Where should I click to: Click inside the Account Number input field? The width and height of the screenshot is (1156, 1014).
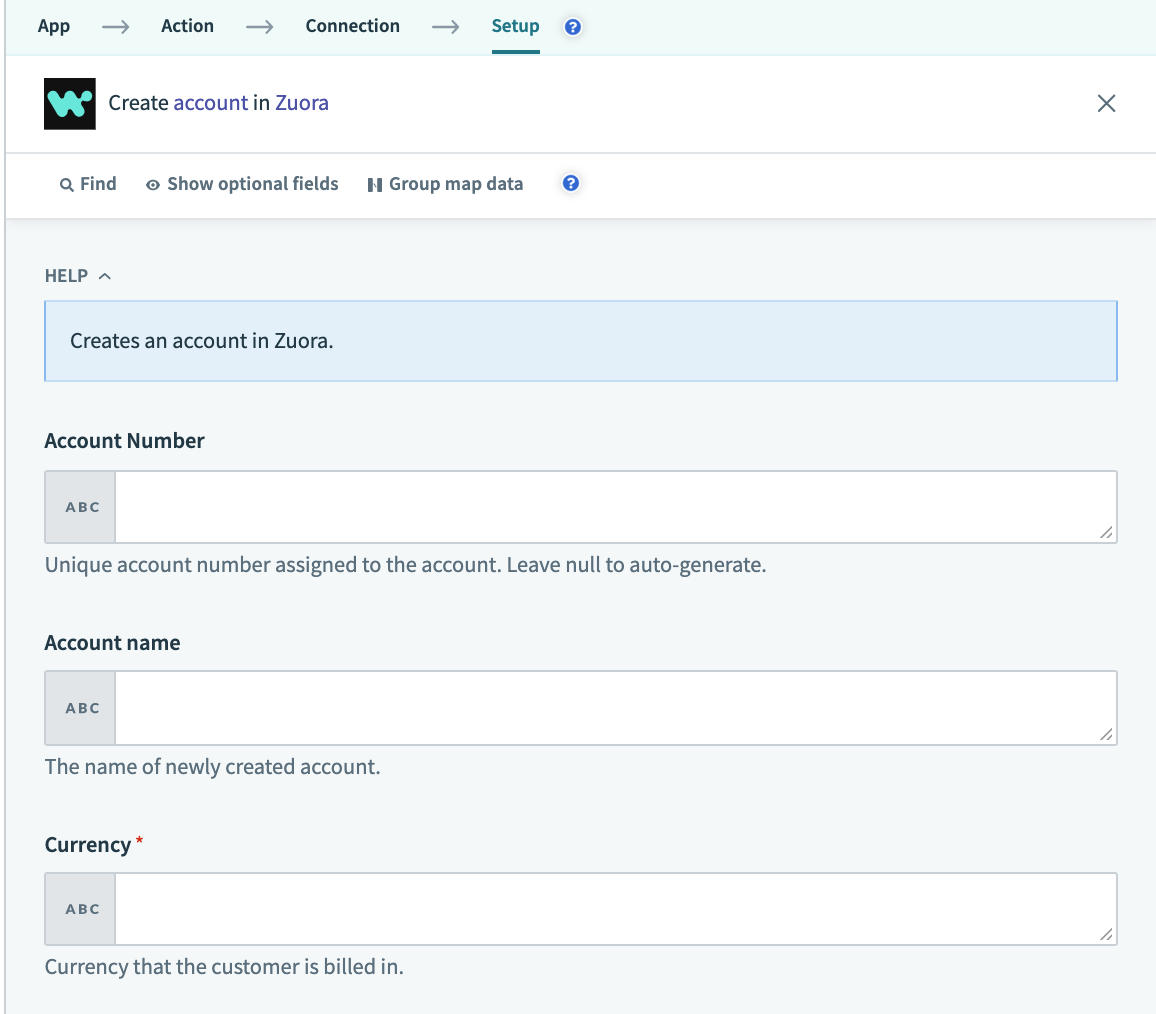tap(615, 506)
